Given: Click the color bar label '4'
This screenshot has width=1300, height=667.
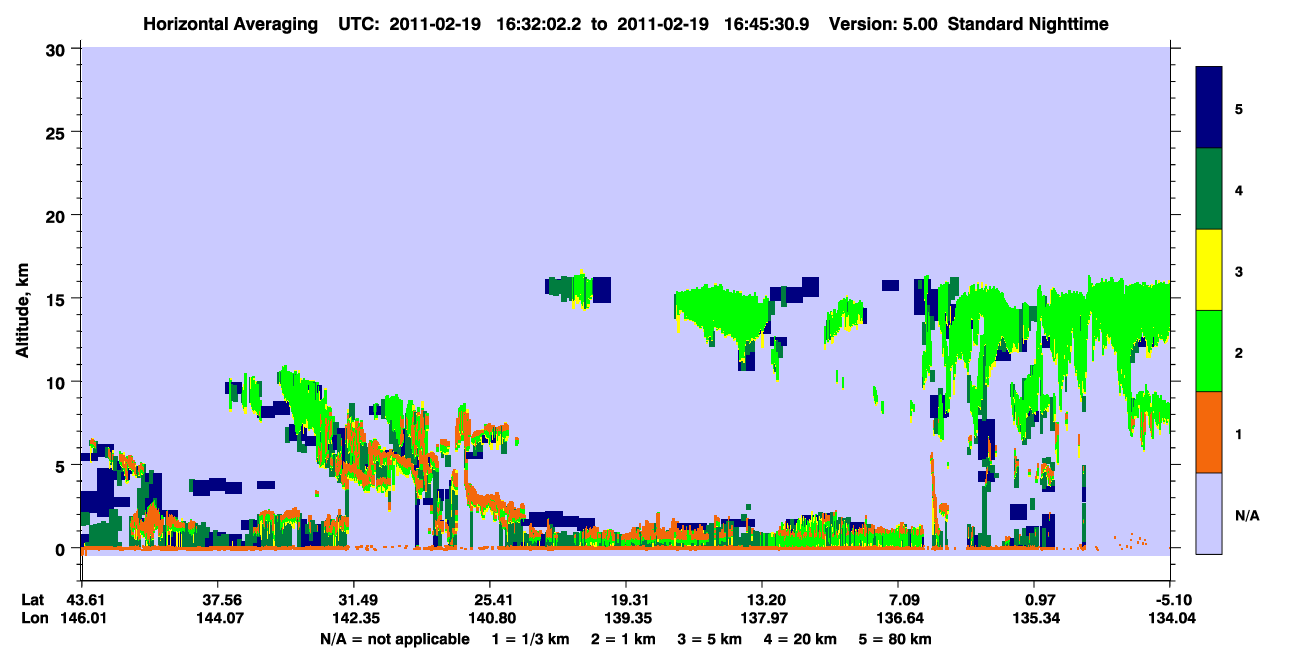Looking at the screenshot, I should pos(1239,189).
